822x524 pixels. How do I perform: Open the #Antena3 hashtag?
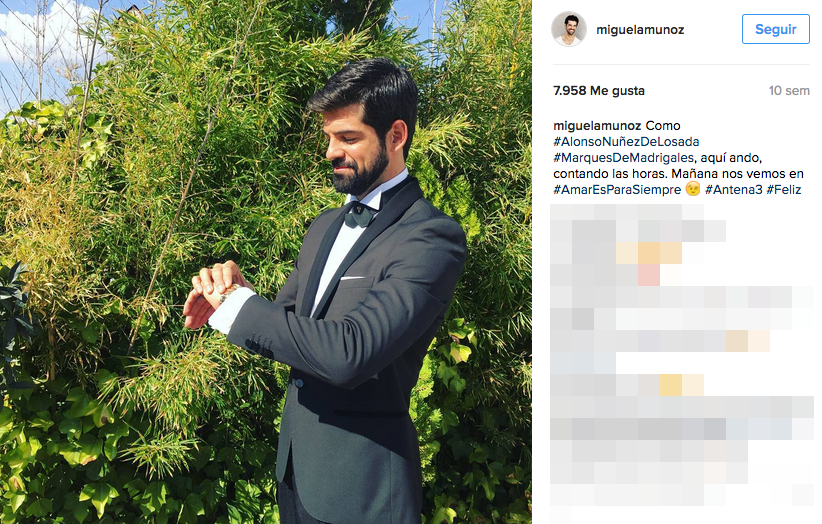click(x=733, y=190)
